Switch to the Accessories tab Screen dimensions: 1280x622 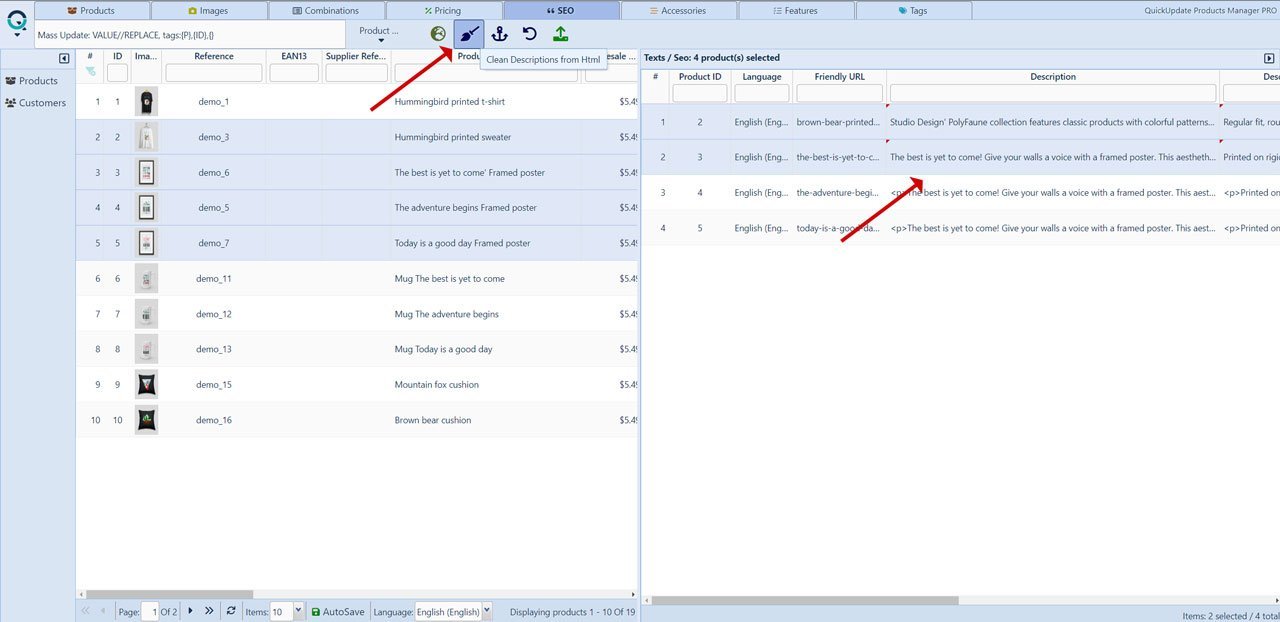(679, 10)
